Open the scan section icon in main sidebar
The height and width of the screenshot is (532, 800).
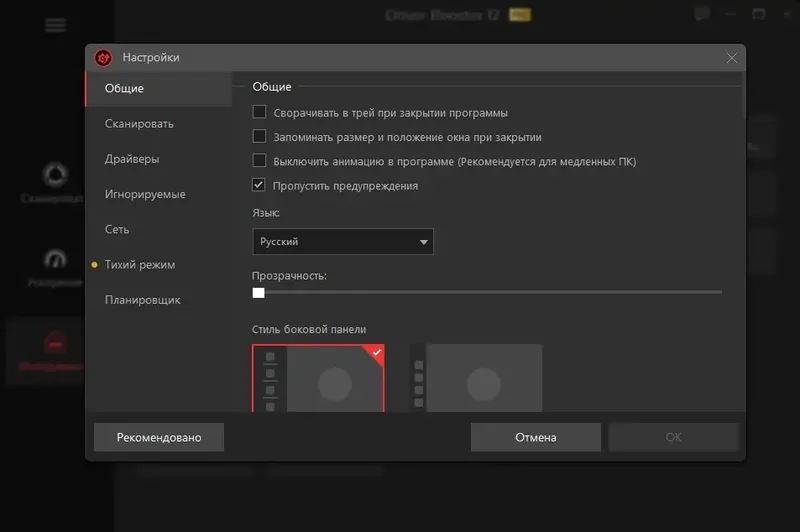[x=55, y=175]
